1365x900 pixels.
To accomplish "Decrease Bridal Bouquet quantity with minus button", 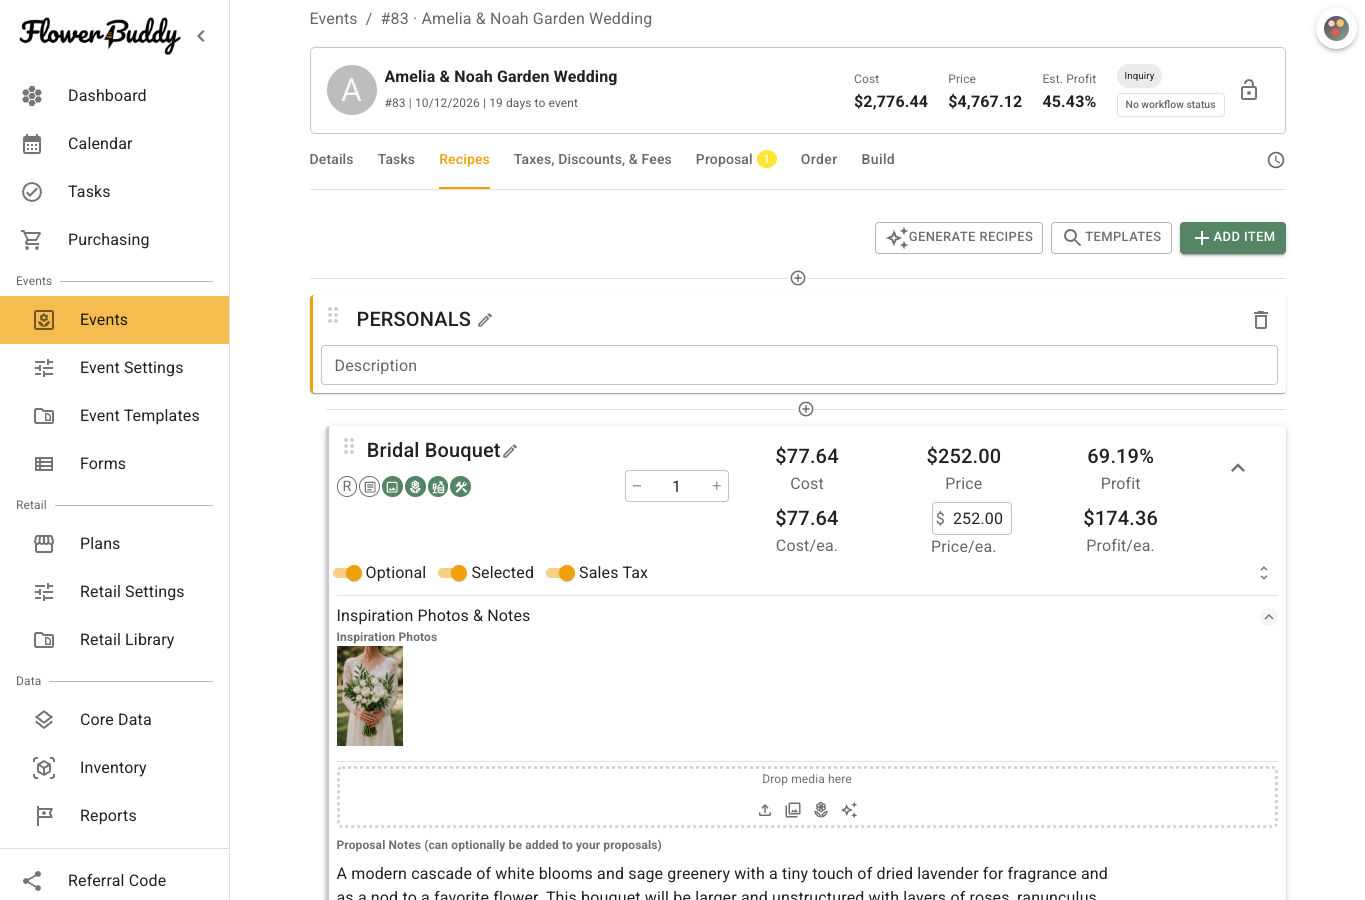I will pos(637,486).
